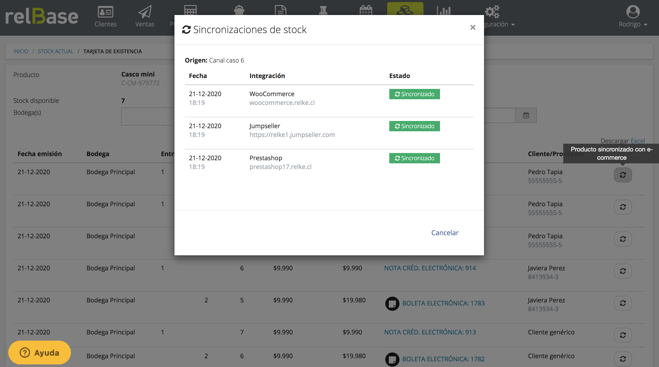The image size is (659, 367).
Task: Open the https://relke1.jumpseller.com link
Action: (x=292, y=135)
